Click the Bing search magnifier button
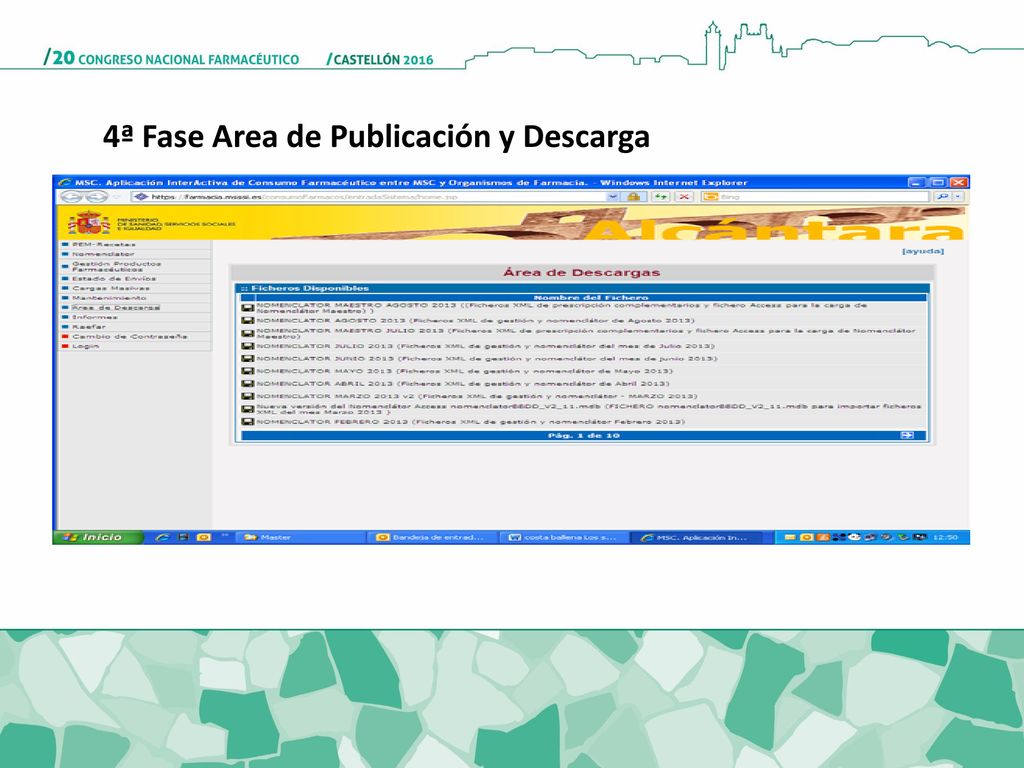Image resolution: width=1024 pixels, height=768 pixels. point(941,197)
